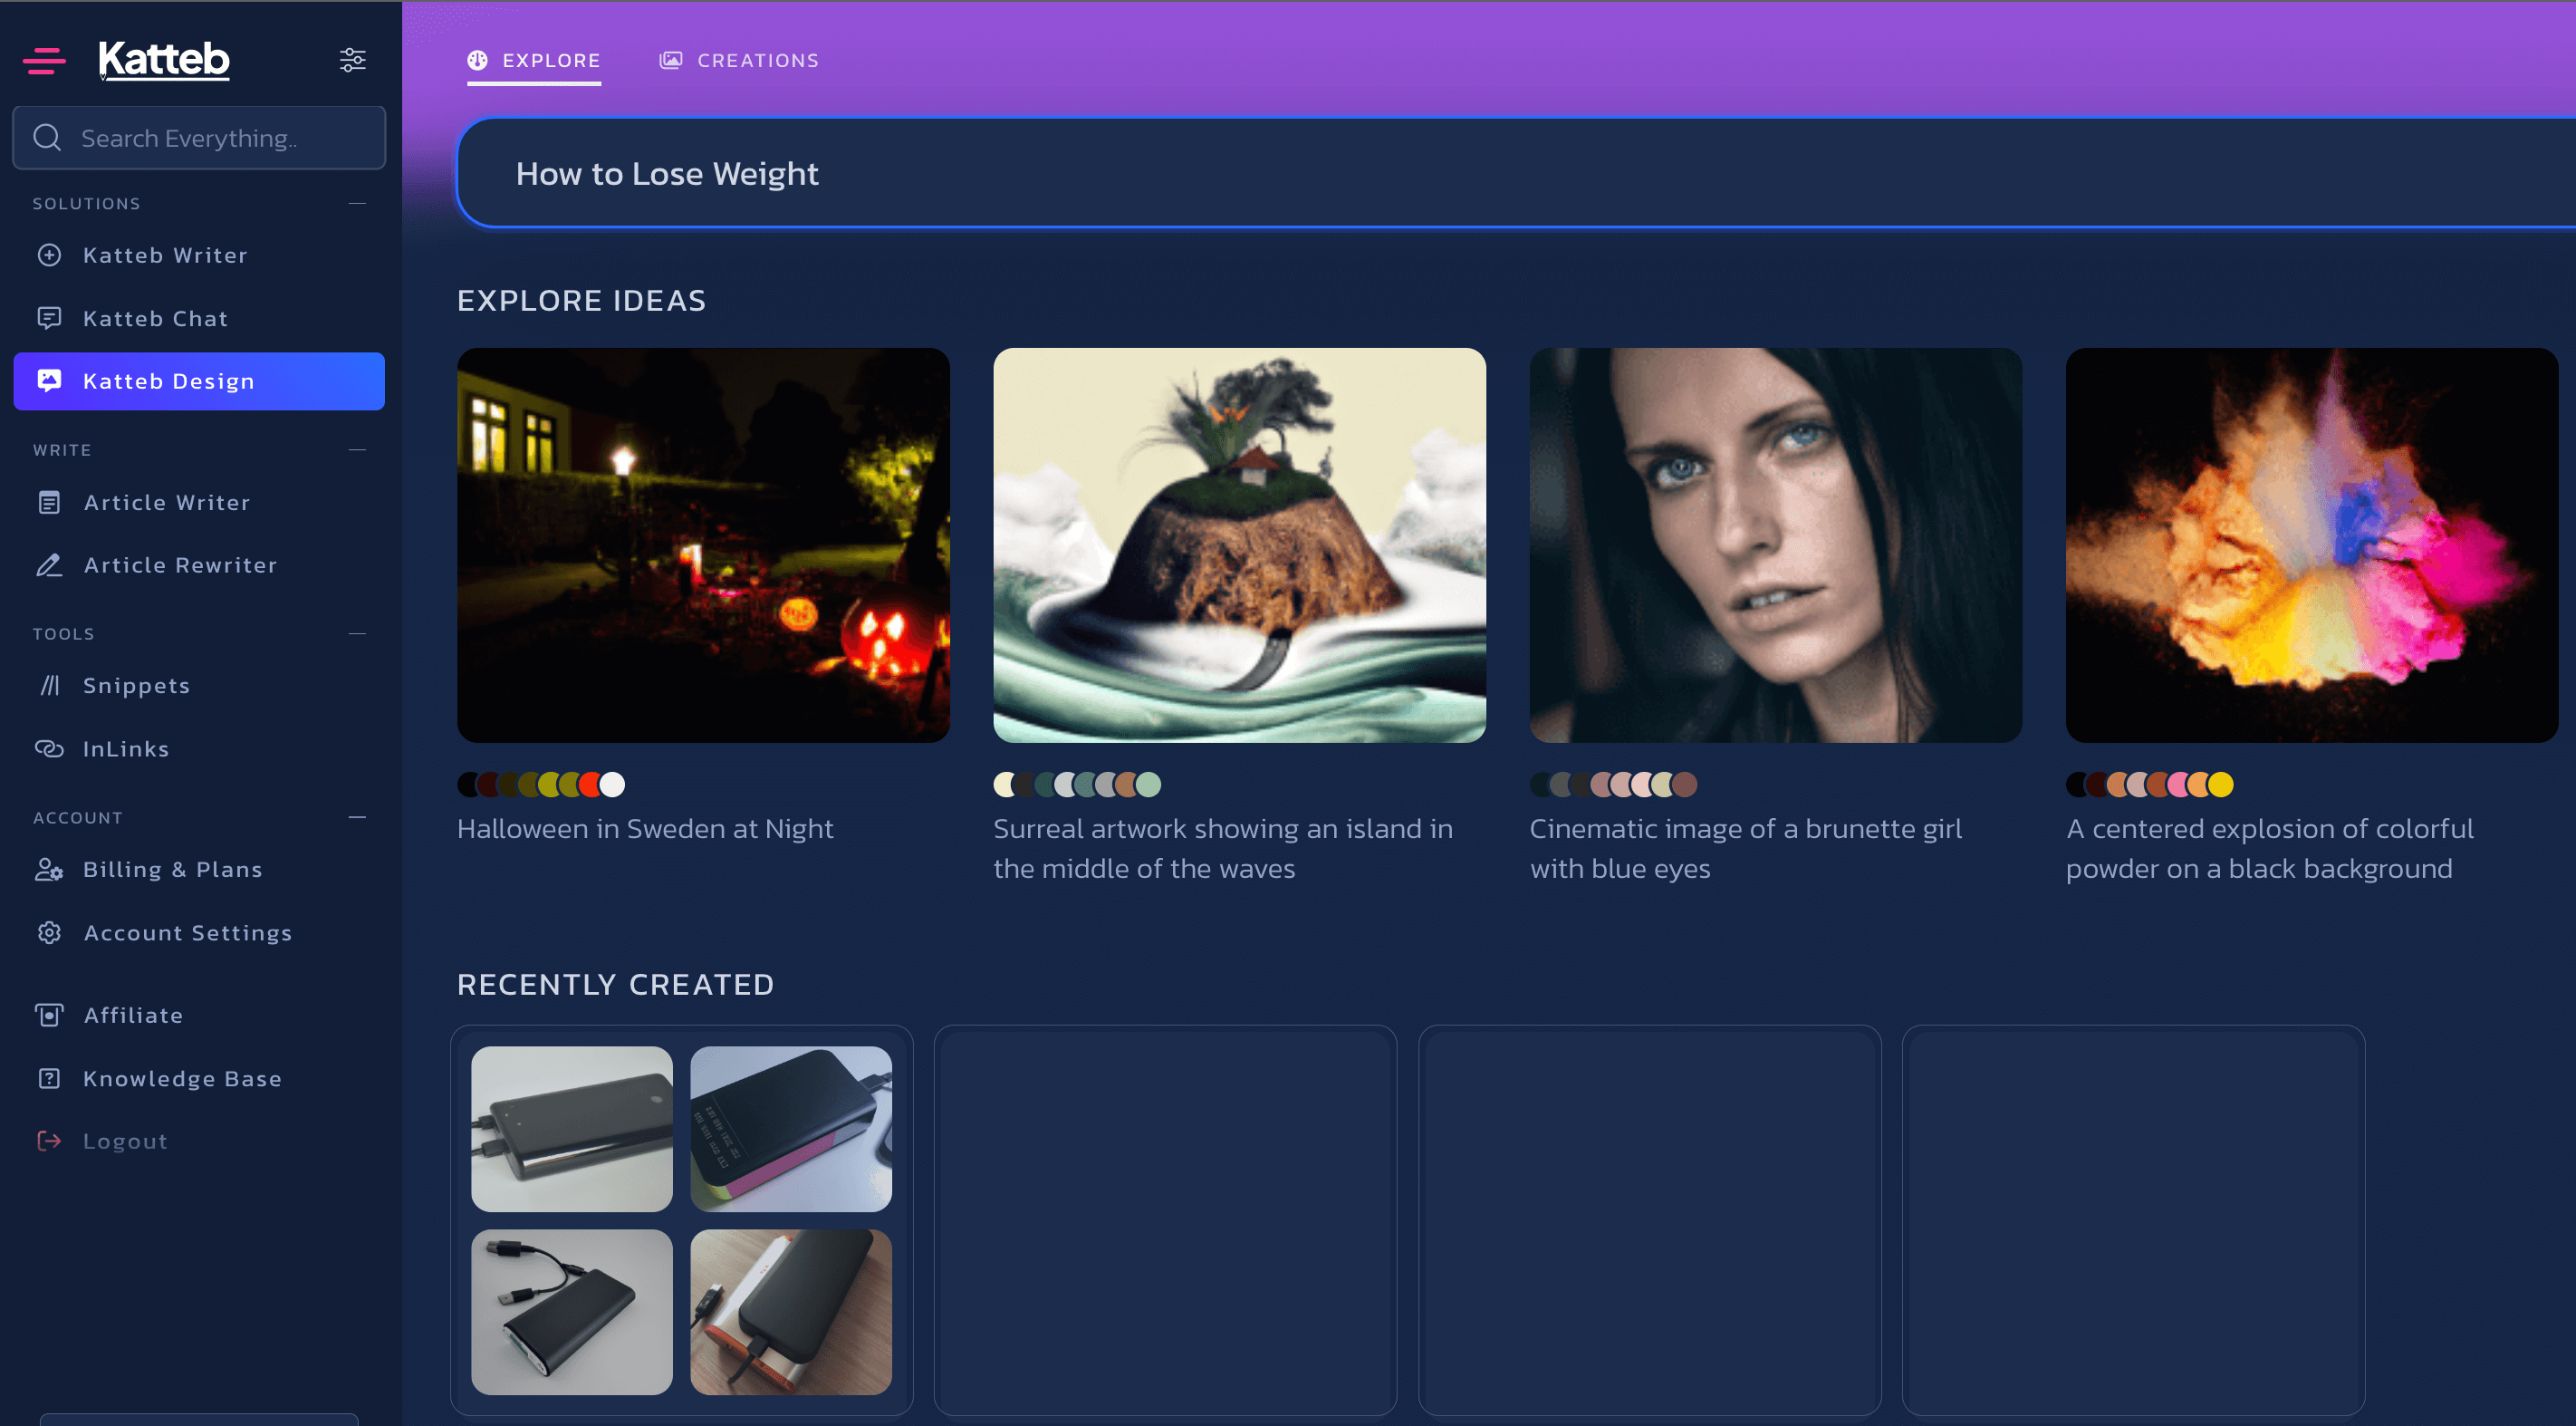Image resolution: width=2576 pixels, height=1426 pixels.
Task: Click the search magnifier icon
Action: pyautogui.click(x=47, y=138)
